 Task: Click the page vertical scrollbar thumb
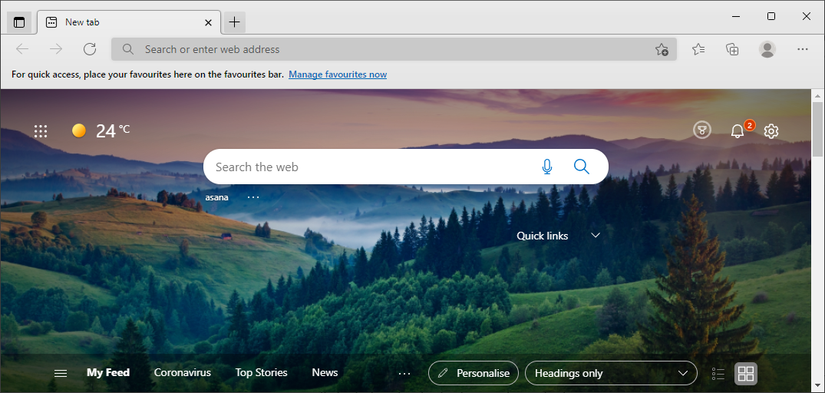click(818, 128)
